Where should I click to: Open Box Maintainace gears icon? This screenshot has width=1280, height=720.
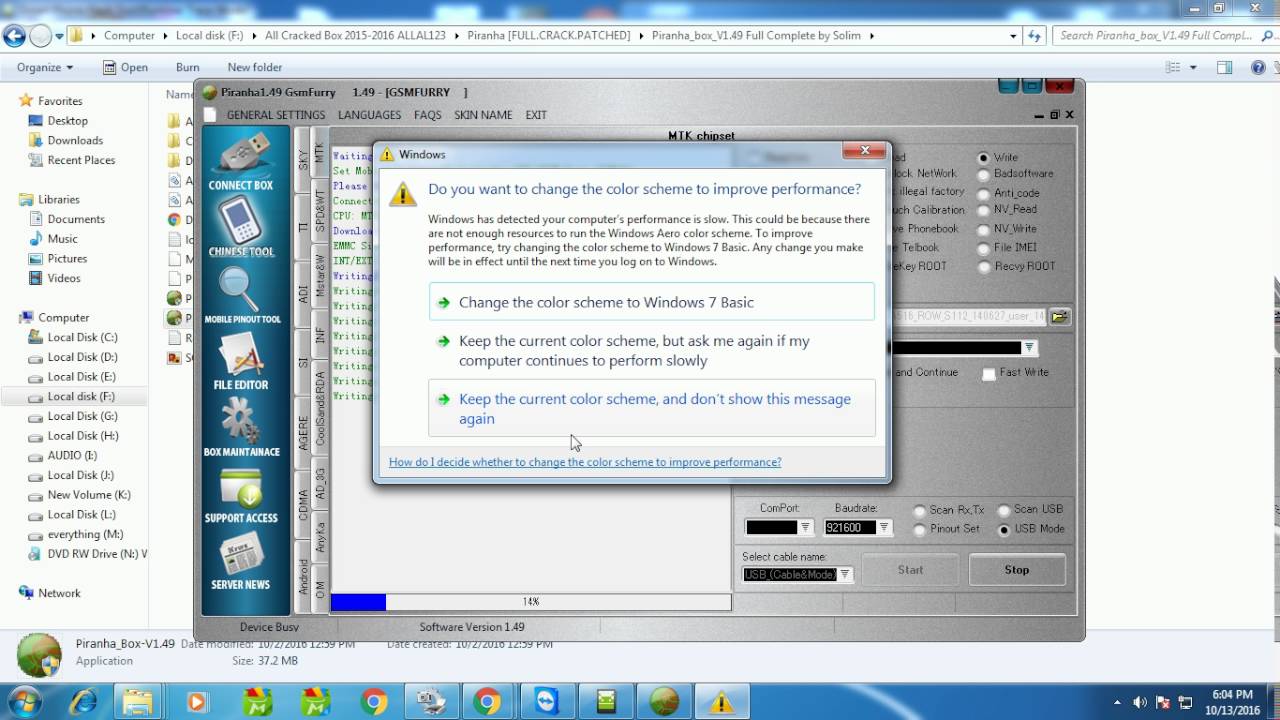click(241, 427)
